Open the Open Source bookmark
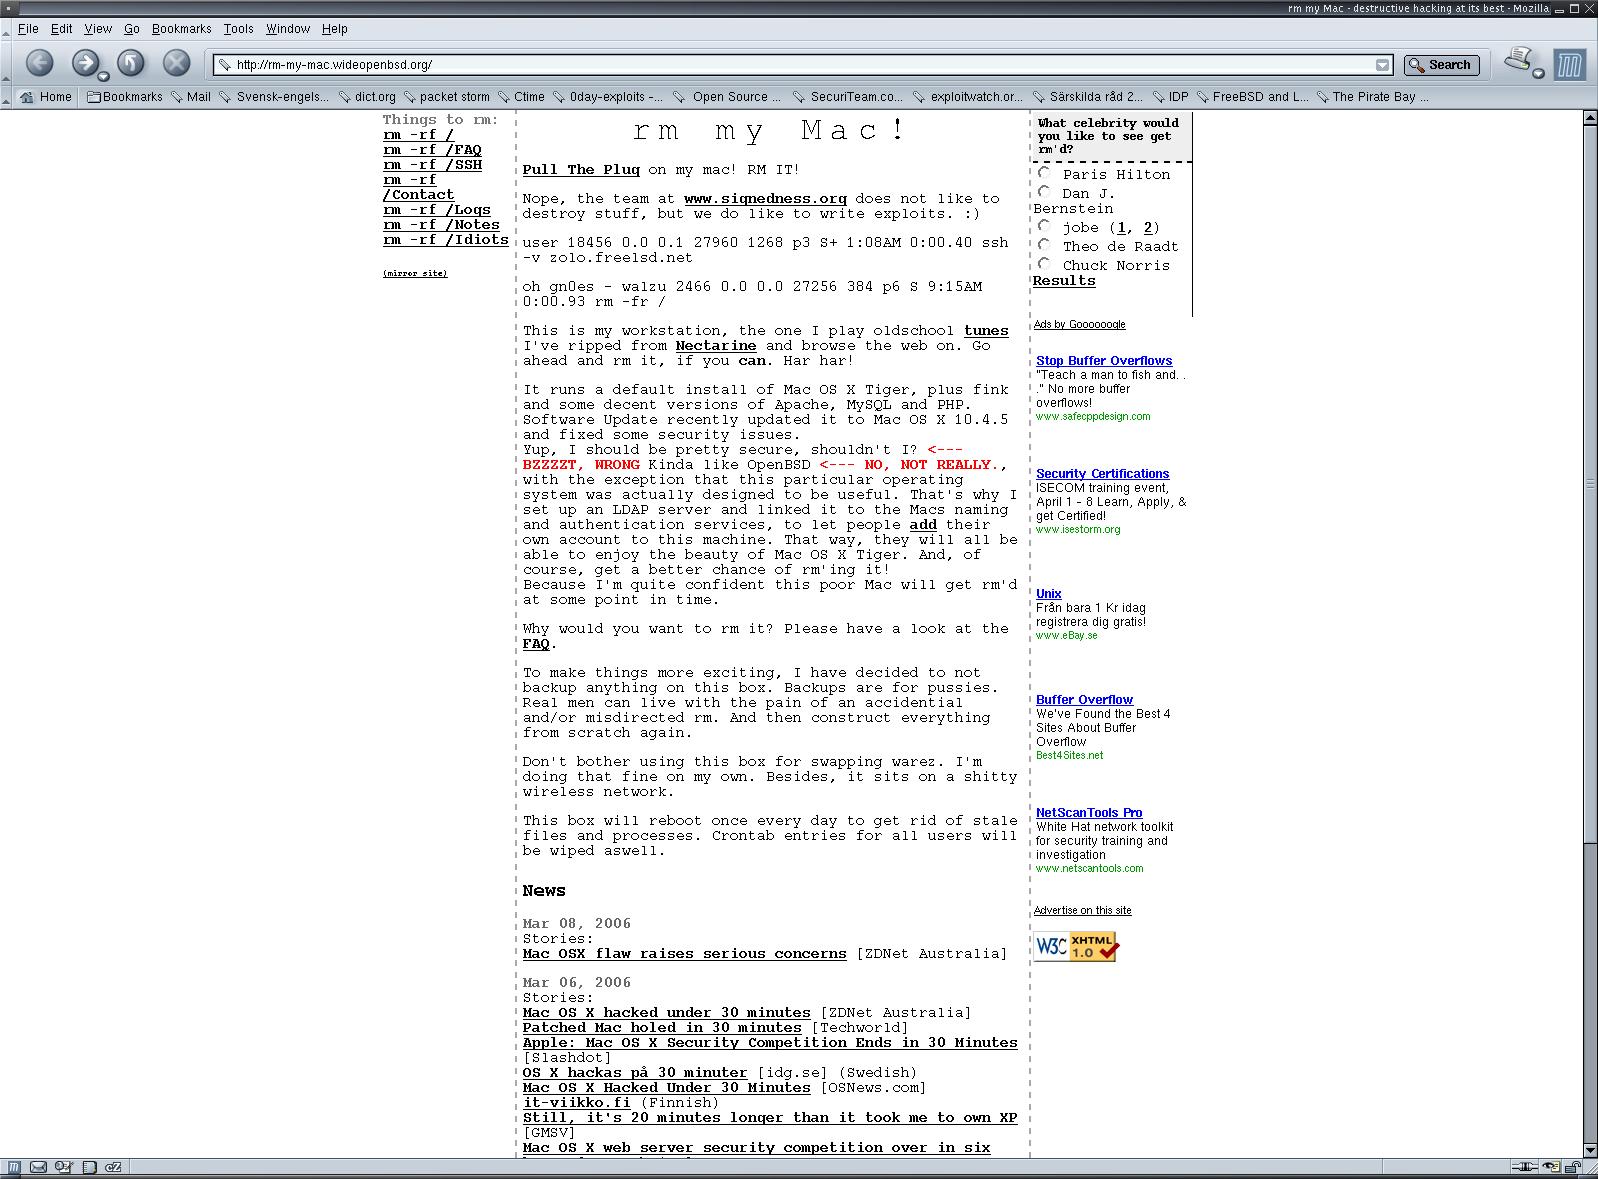 tap(728, 97)
